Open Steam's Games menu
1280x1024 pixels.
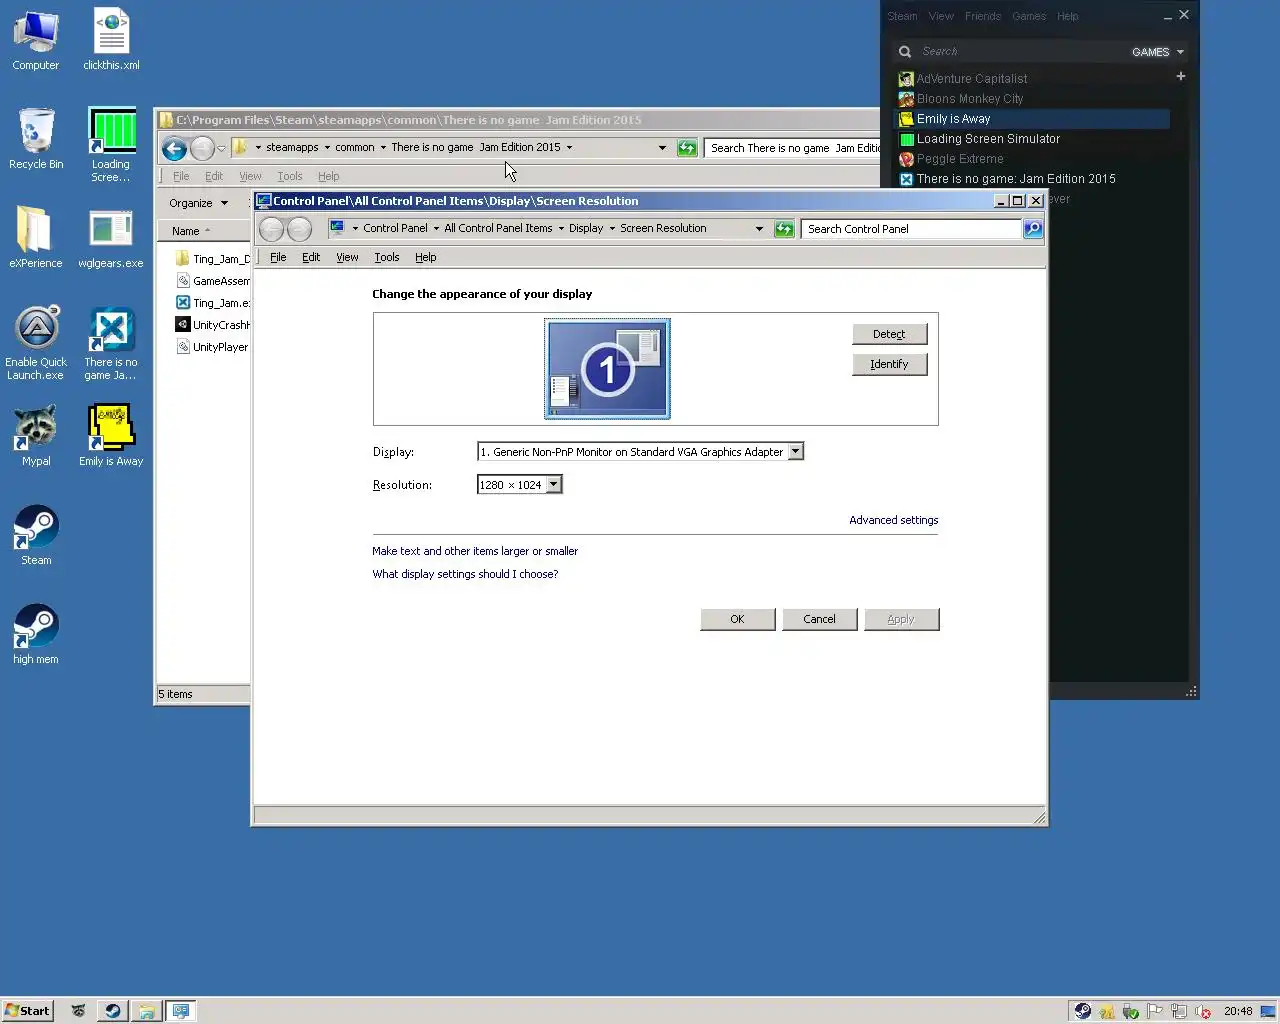pos(1029,16)
